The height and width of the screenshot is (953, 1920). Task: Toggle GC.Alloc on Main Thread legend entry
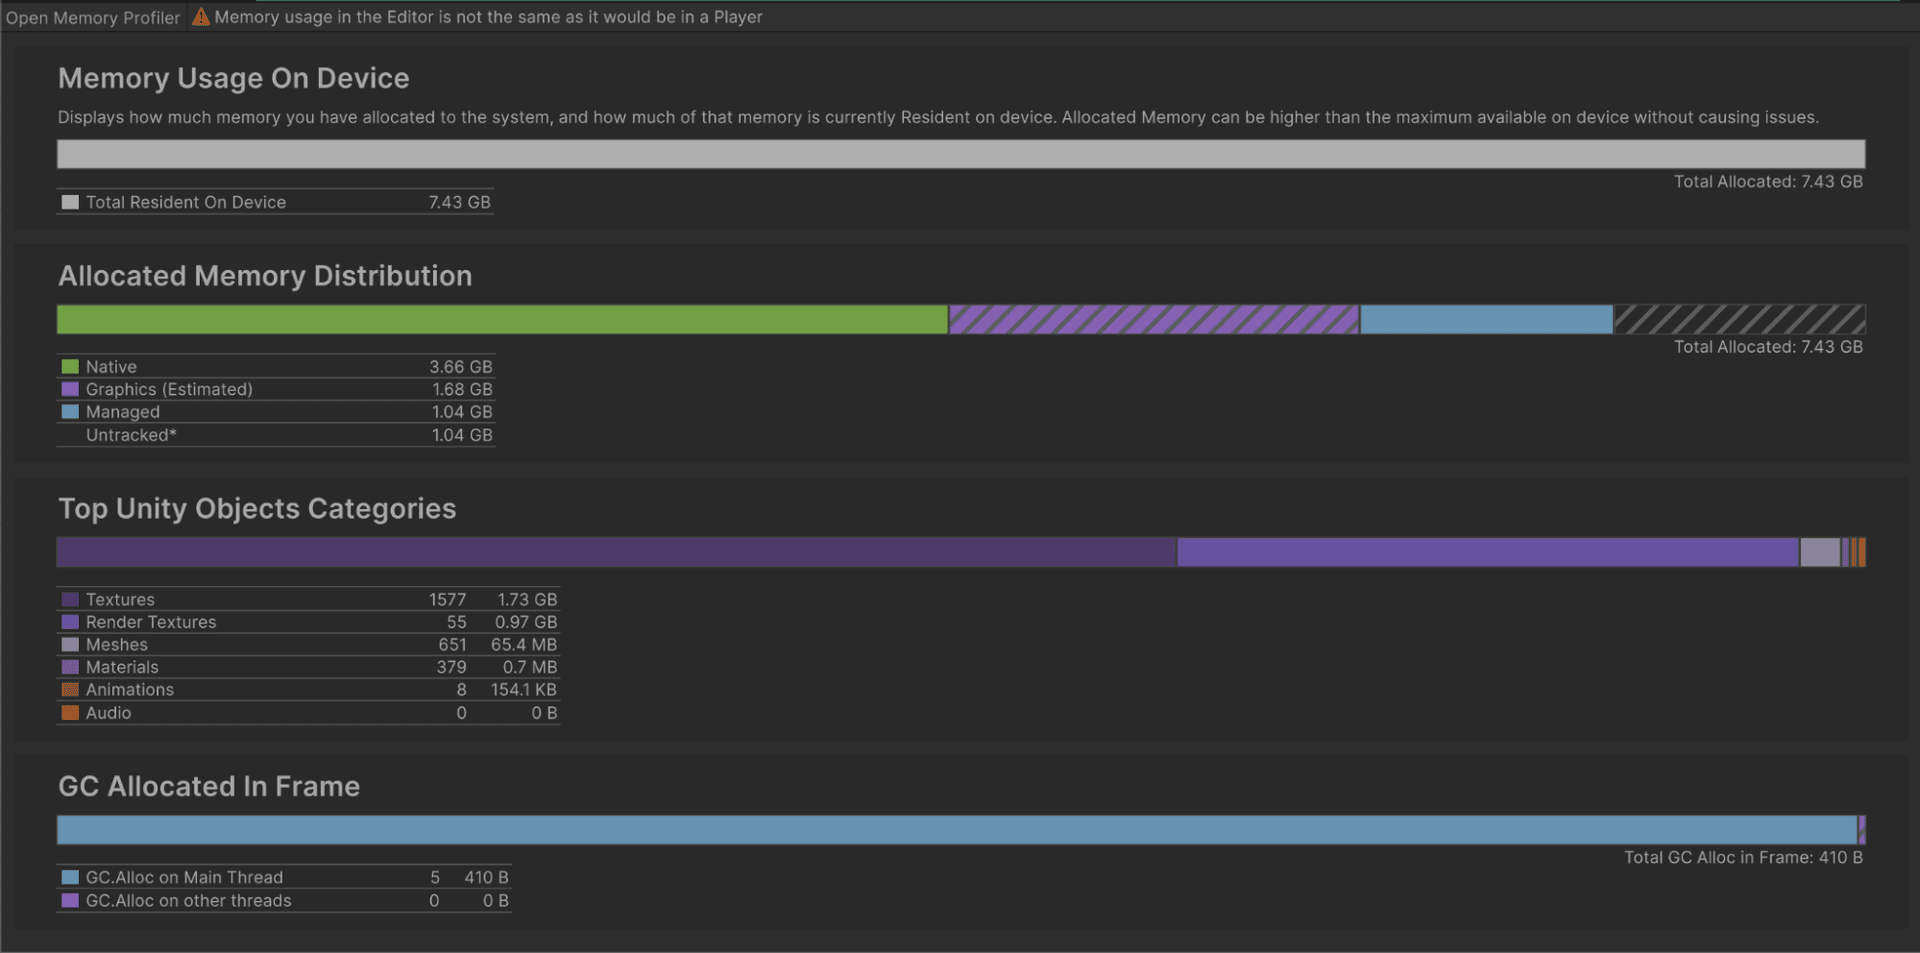[x=69, y=877]
